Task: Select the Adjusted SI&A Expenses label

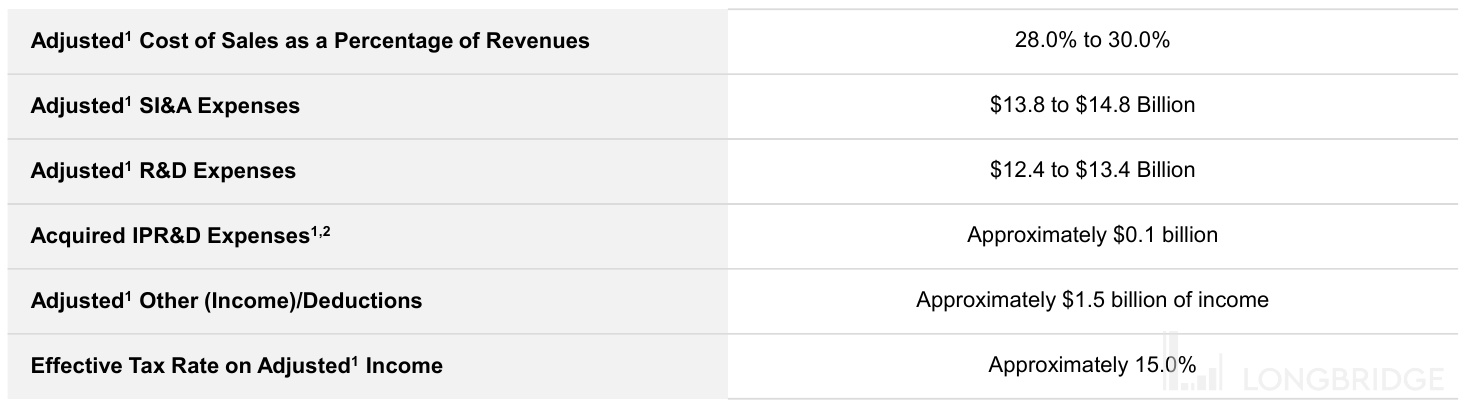Action: click(165, 105)
